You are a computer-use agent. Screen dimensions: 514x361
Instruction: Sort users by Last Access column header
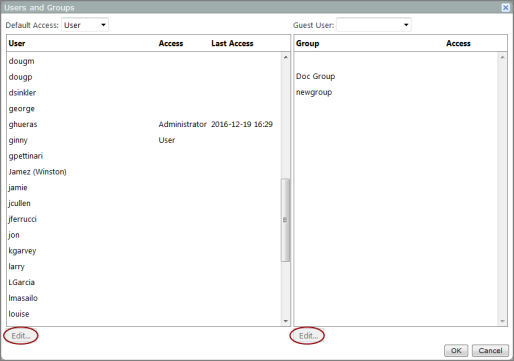coord(232,43)
